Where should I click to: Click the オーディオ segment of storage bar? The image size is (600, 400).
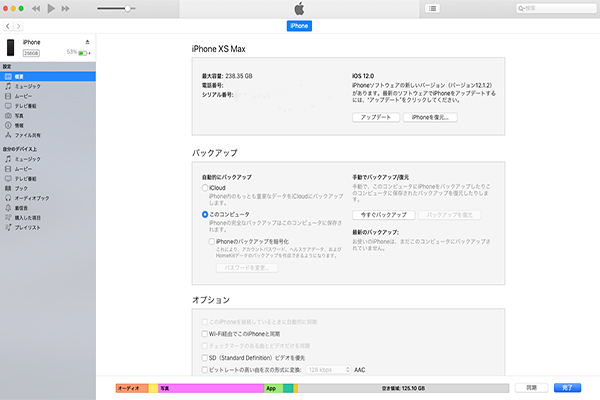(132, 388)
